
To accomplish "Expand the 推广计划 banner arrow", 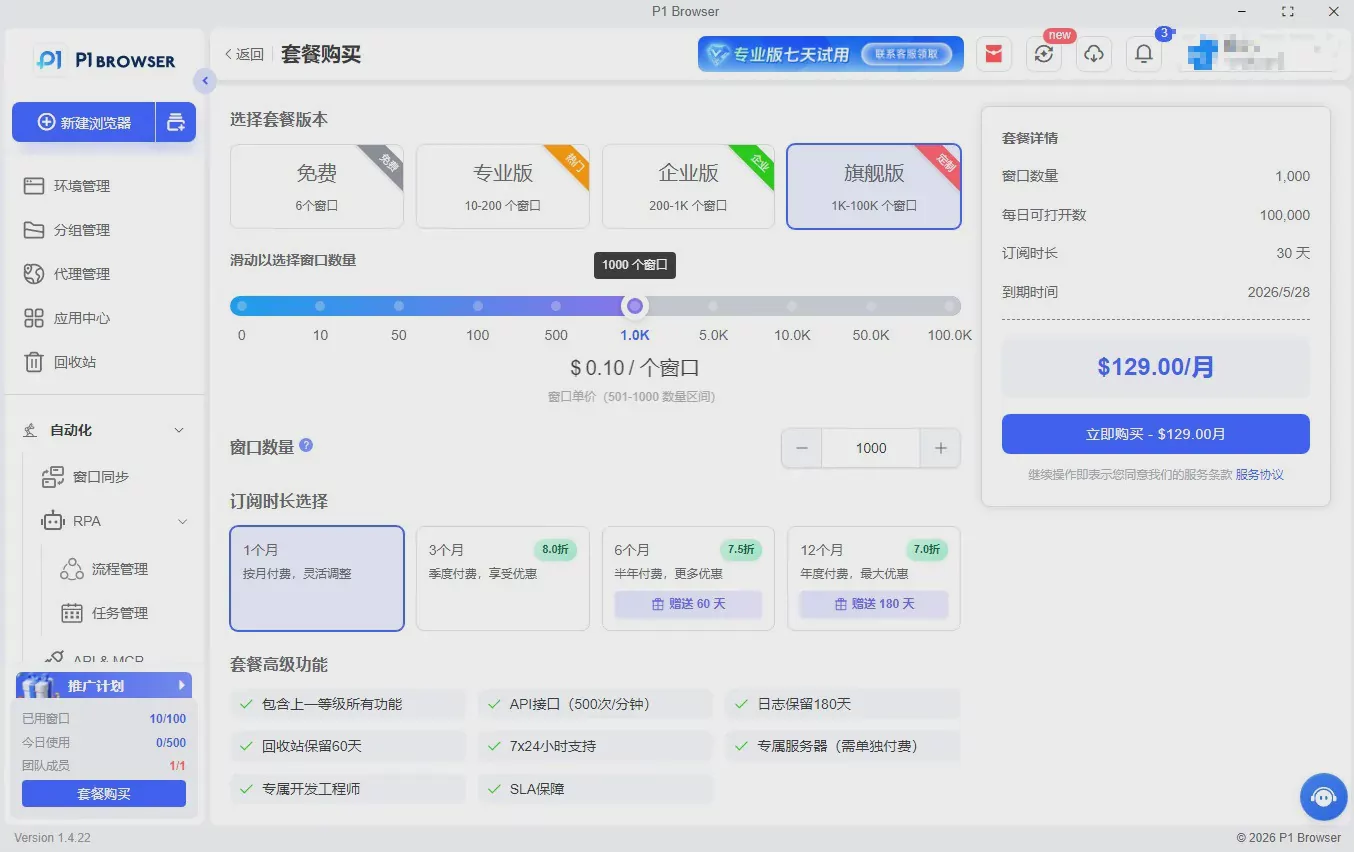I will [181, 685].
